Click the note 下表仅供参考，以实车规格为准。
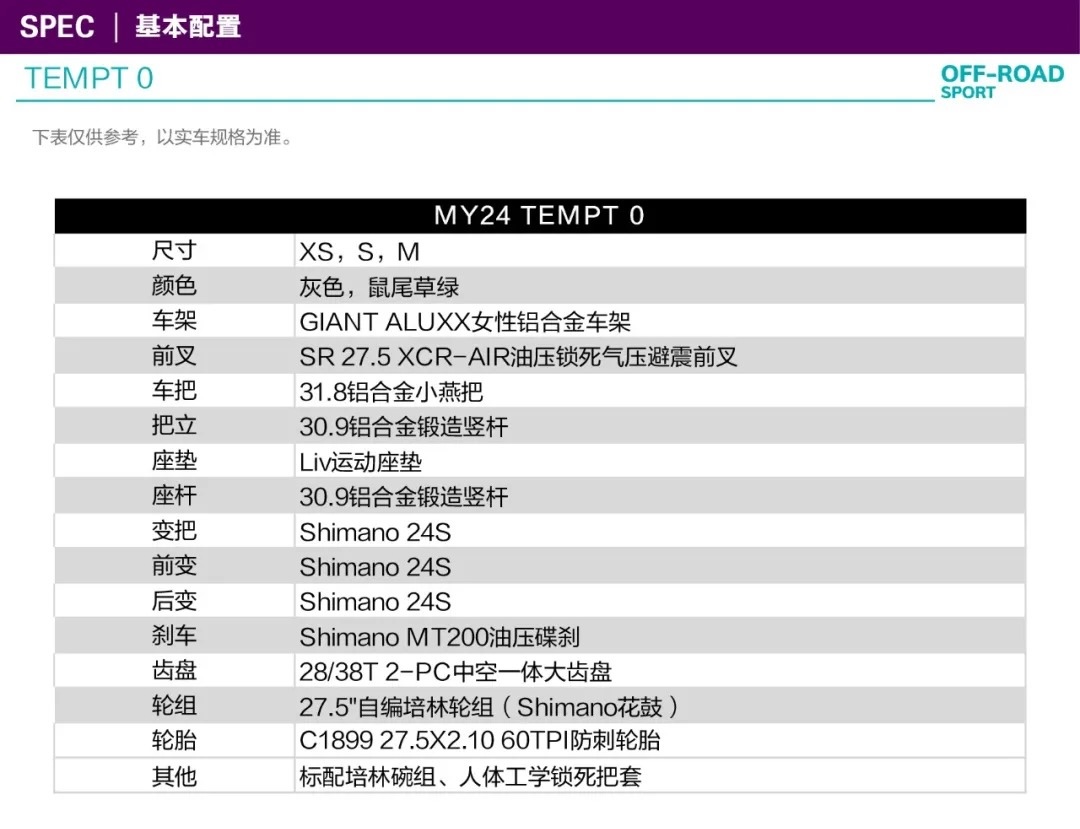1080x829 pixels. tap(163, 138)
